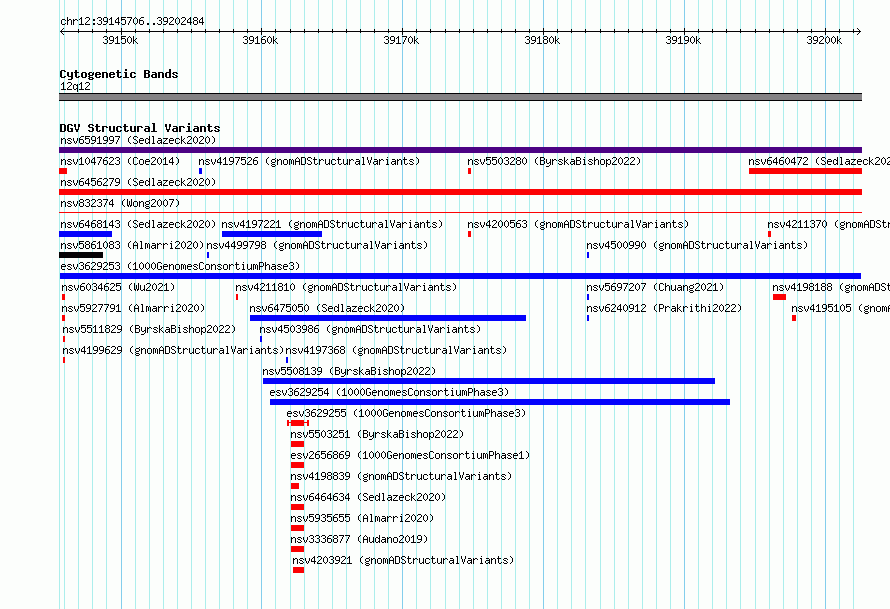Click esv2656869 (1000GenomesConsortiumPhase1) label
Image resolution: width=890 pixels, height=609 pixels.
410,455
